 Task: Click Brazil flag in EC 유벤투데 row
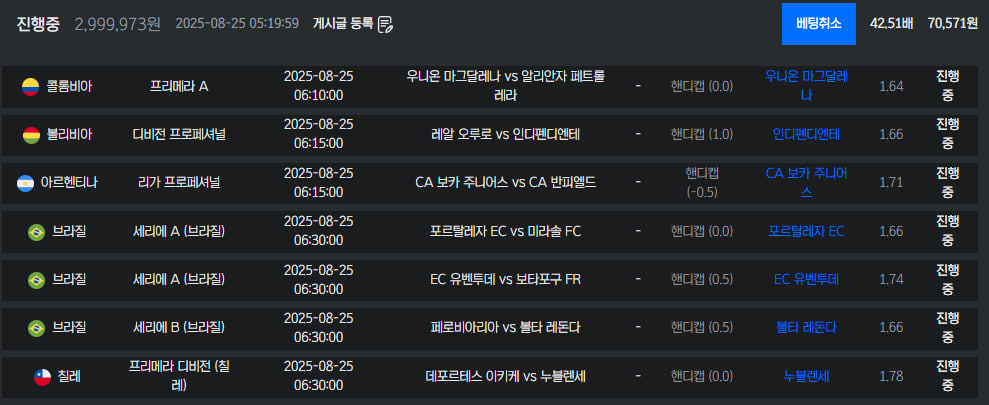[37, 279]
